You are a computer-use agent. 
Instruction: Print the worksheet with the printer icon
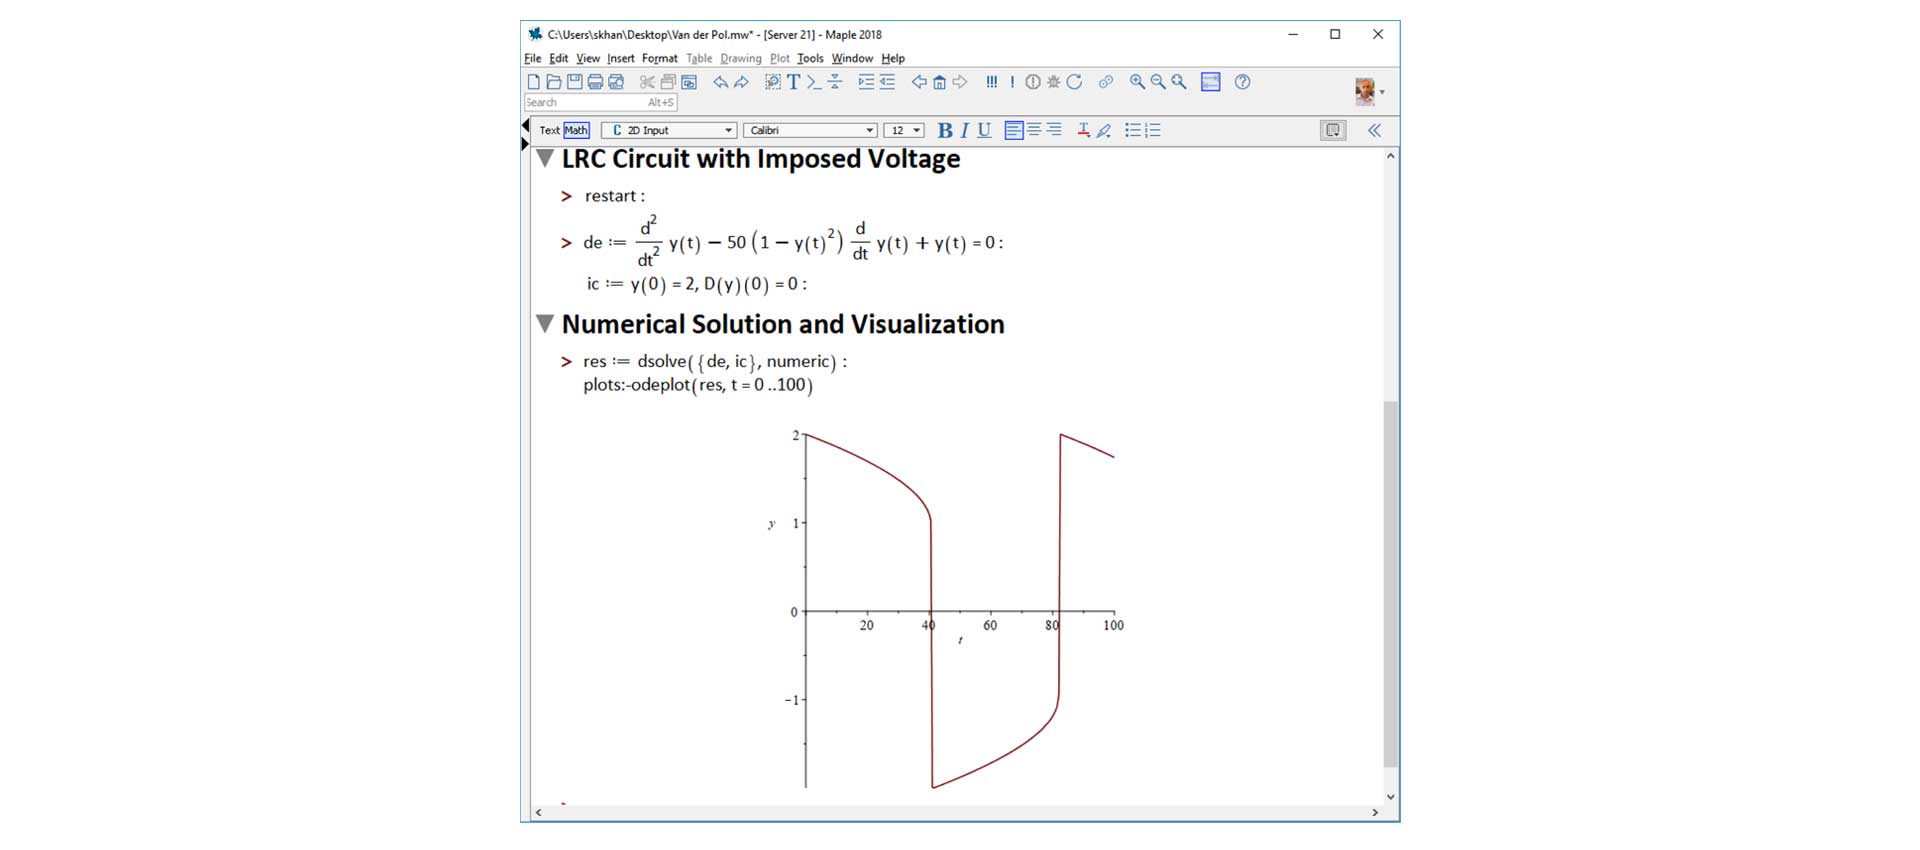click(x=595, y=82)
